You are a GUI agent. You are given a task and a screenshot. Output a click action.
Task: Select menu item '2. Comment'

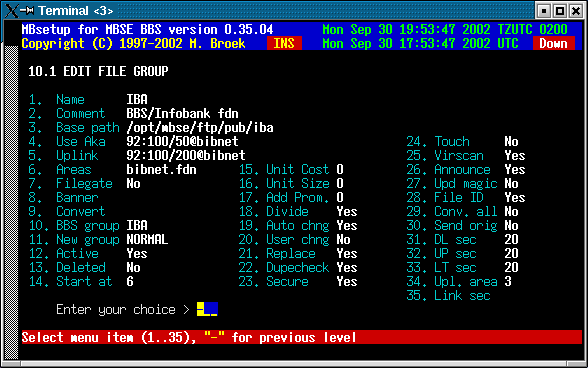tap(67, 113)
